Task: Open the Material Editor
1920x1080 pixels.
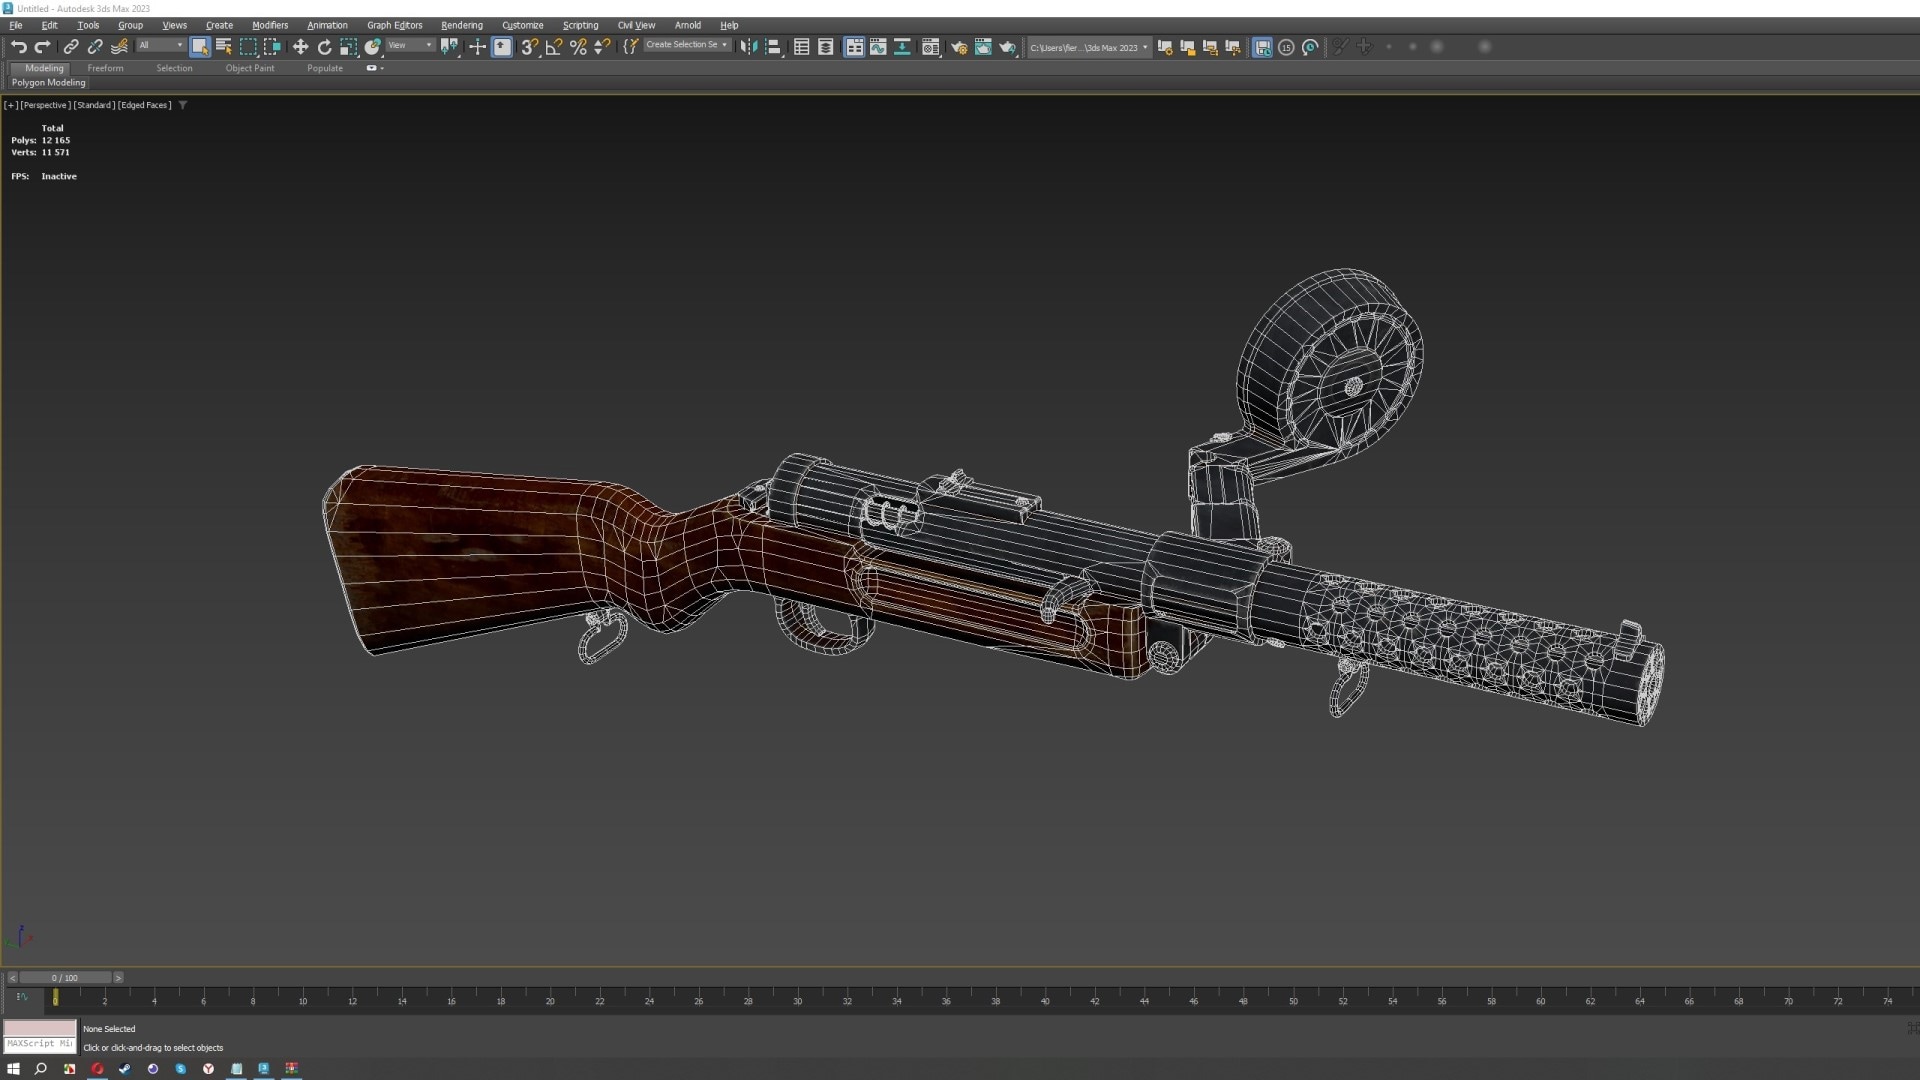Action: [x=930, y=47]
